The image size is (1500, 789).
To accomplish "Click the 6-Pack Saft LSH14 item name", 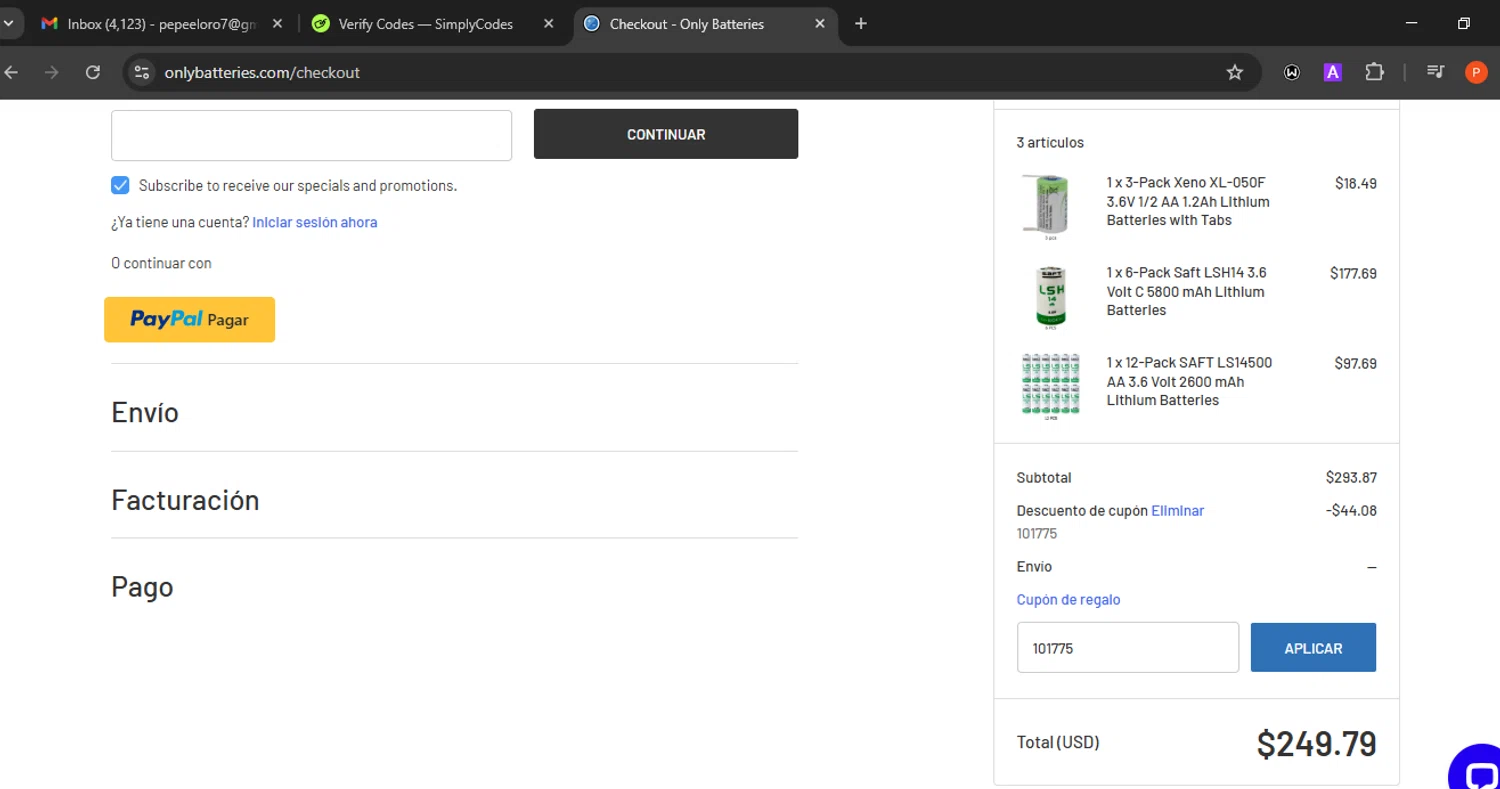I will point(1187,291).
